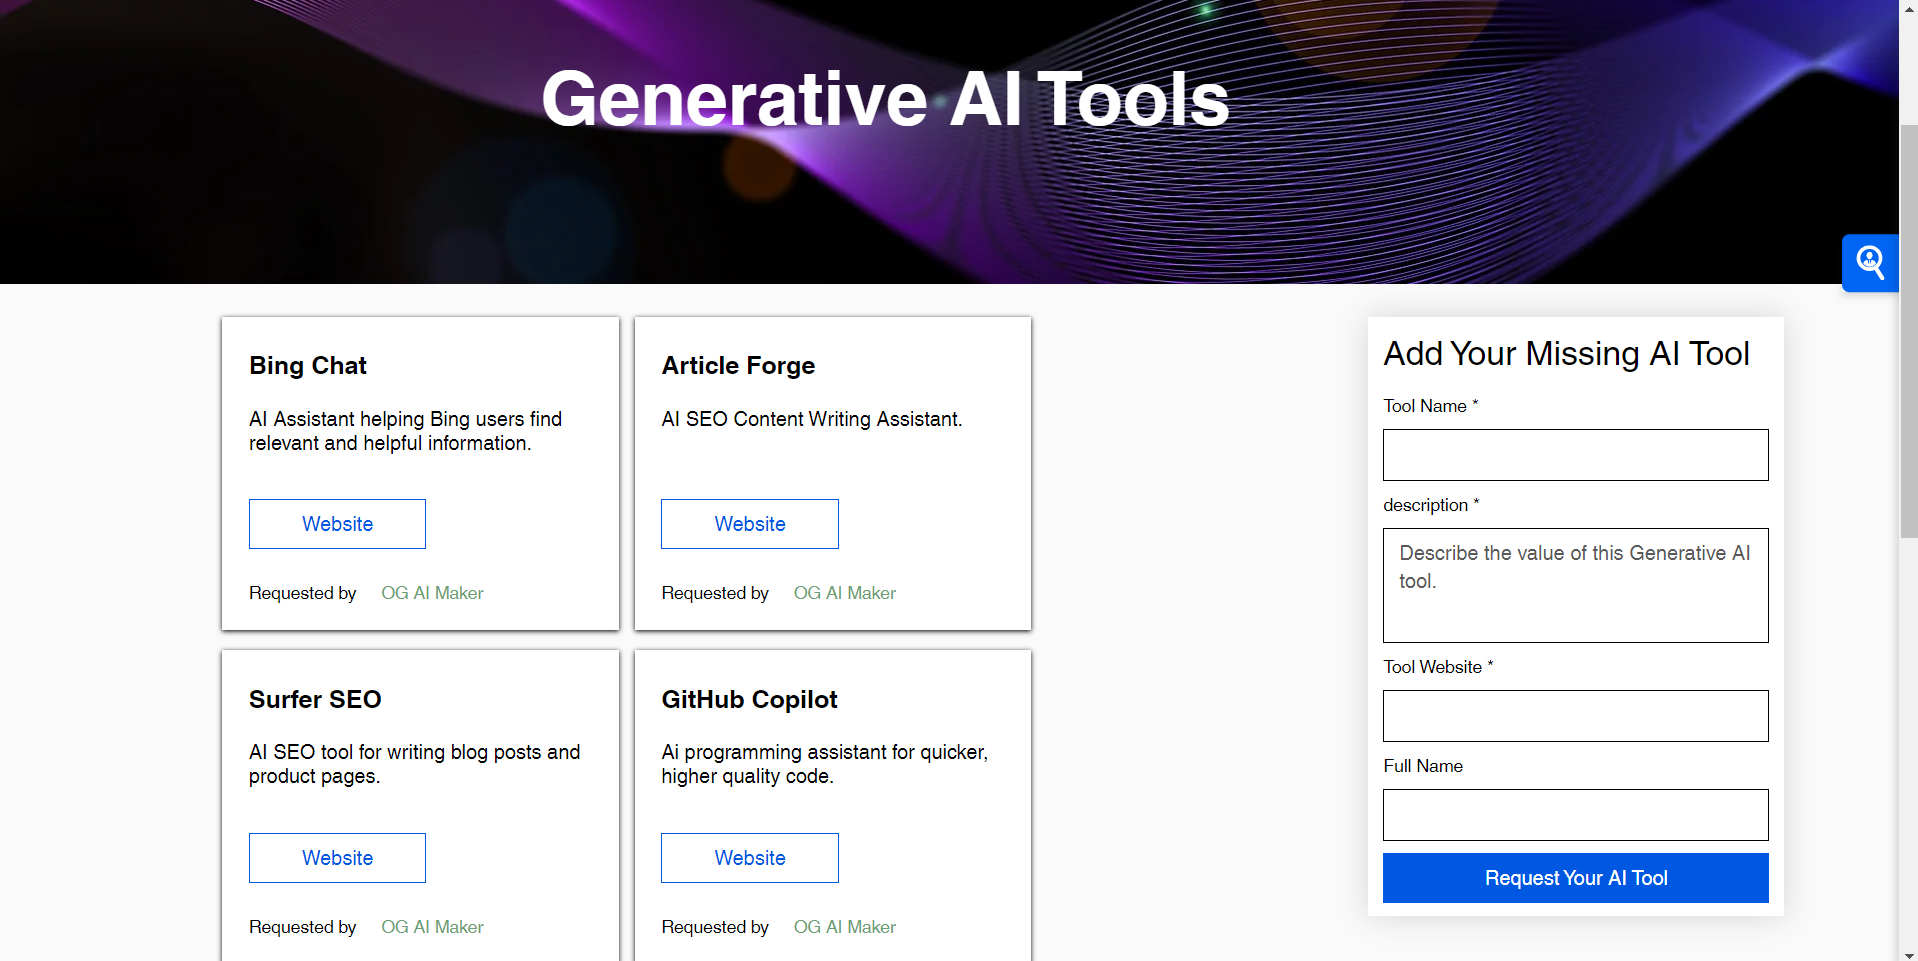Click OG AI Maker under Bing Chat
Image resolution: width=1918 pixels, height=961 pixels.
432,592
